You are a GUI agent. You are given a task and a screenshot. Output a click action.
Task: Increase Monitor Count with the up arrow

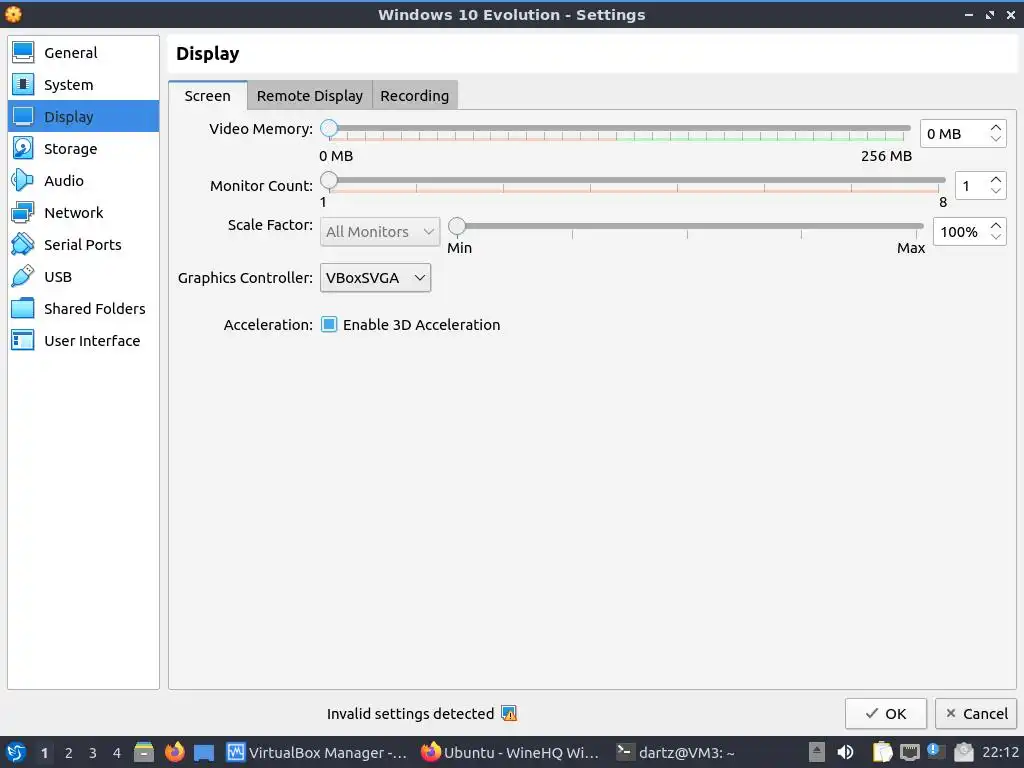point(995,180)
